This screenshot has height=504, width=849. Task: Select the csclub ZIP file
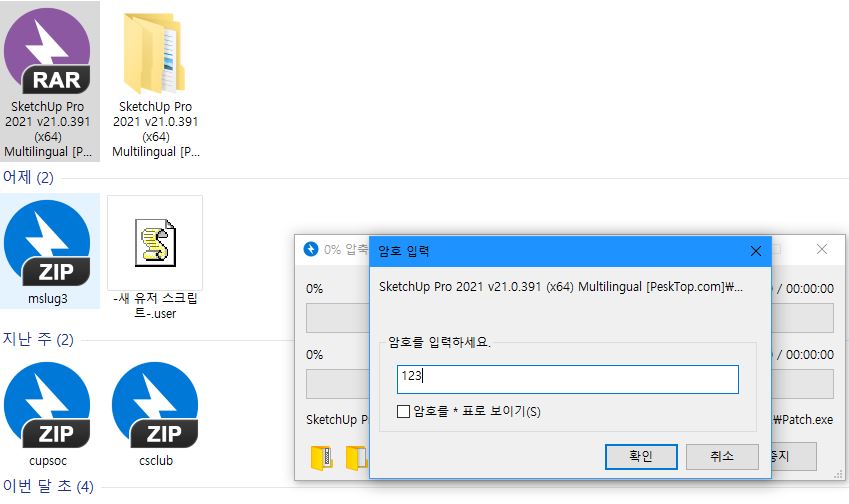(155, 414)
